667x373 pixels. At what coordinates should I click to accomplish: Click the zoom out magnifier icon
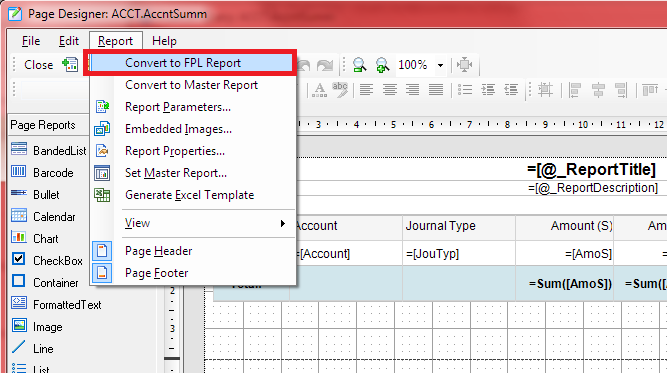[x=359, y=65]
